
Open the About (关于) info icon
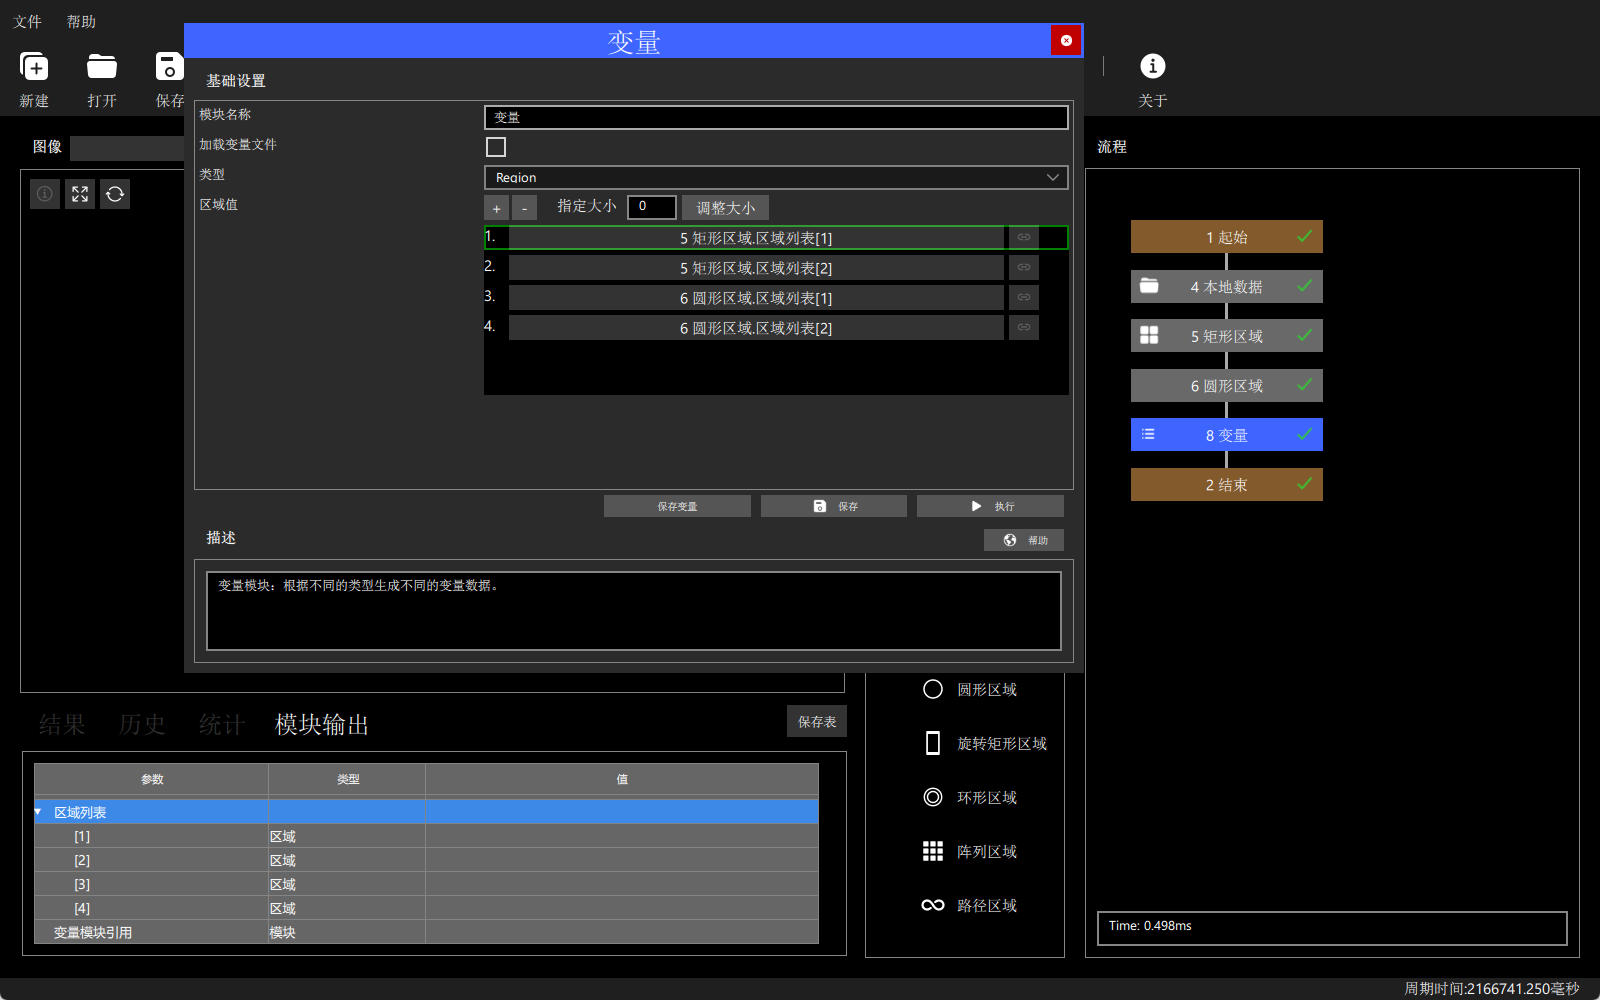point(1153,66)
